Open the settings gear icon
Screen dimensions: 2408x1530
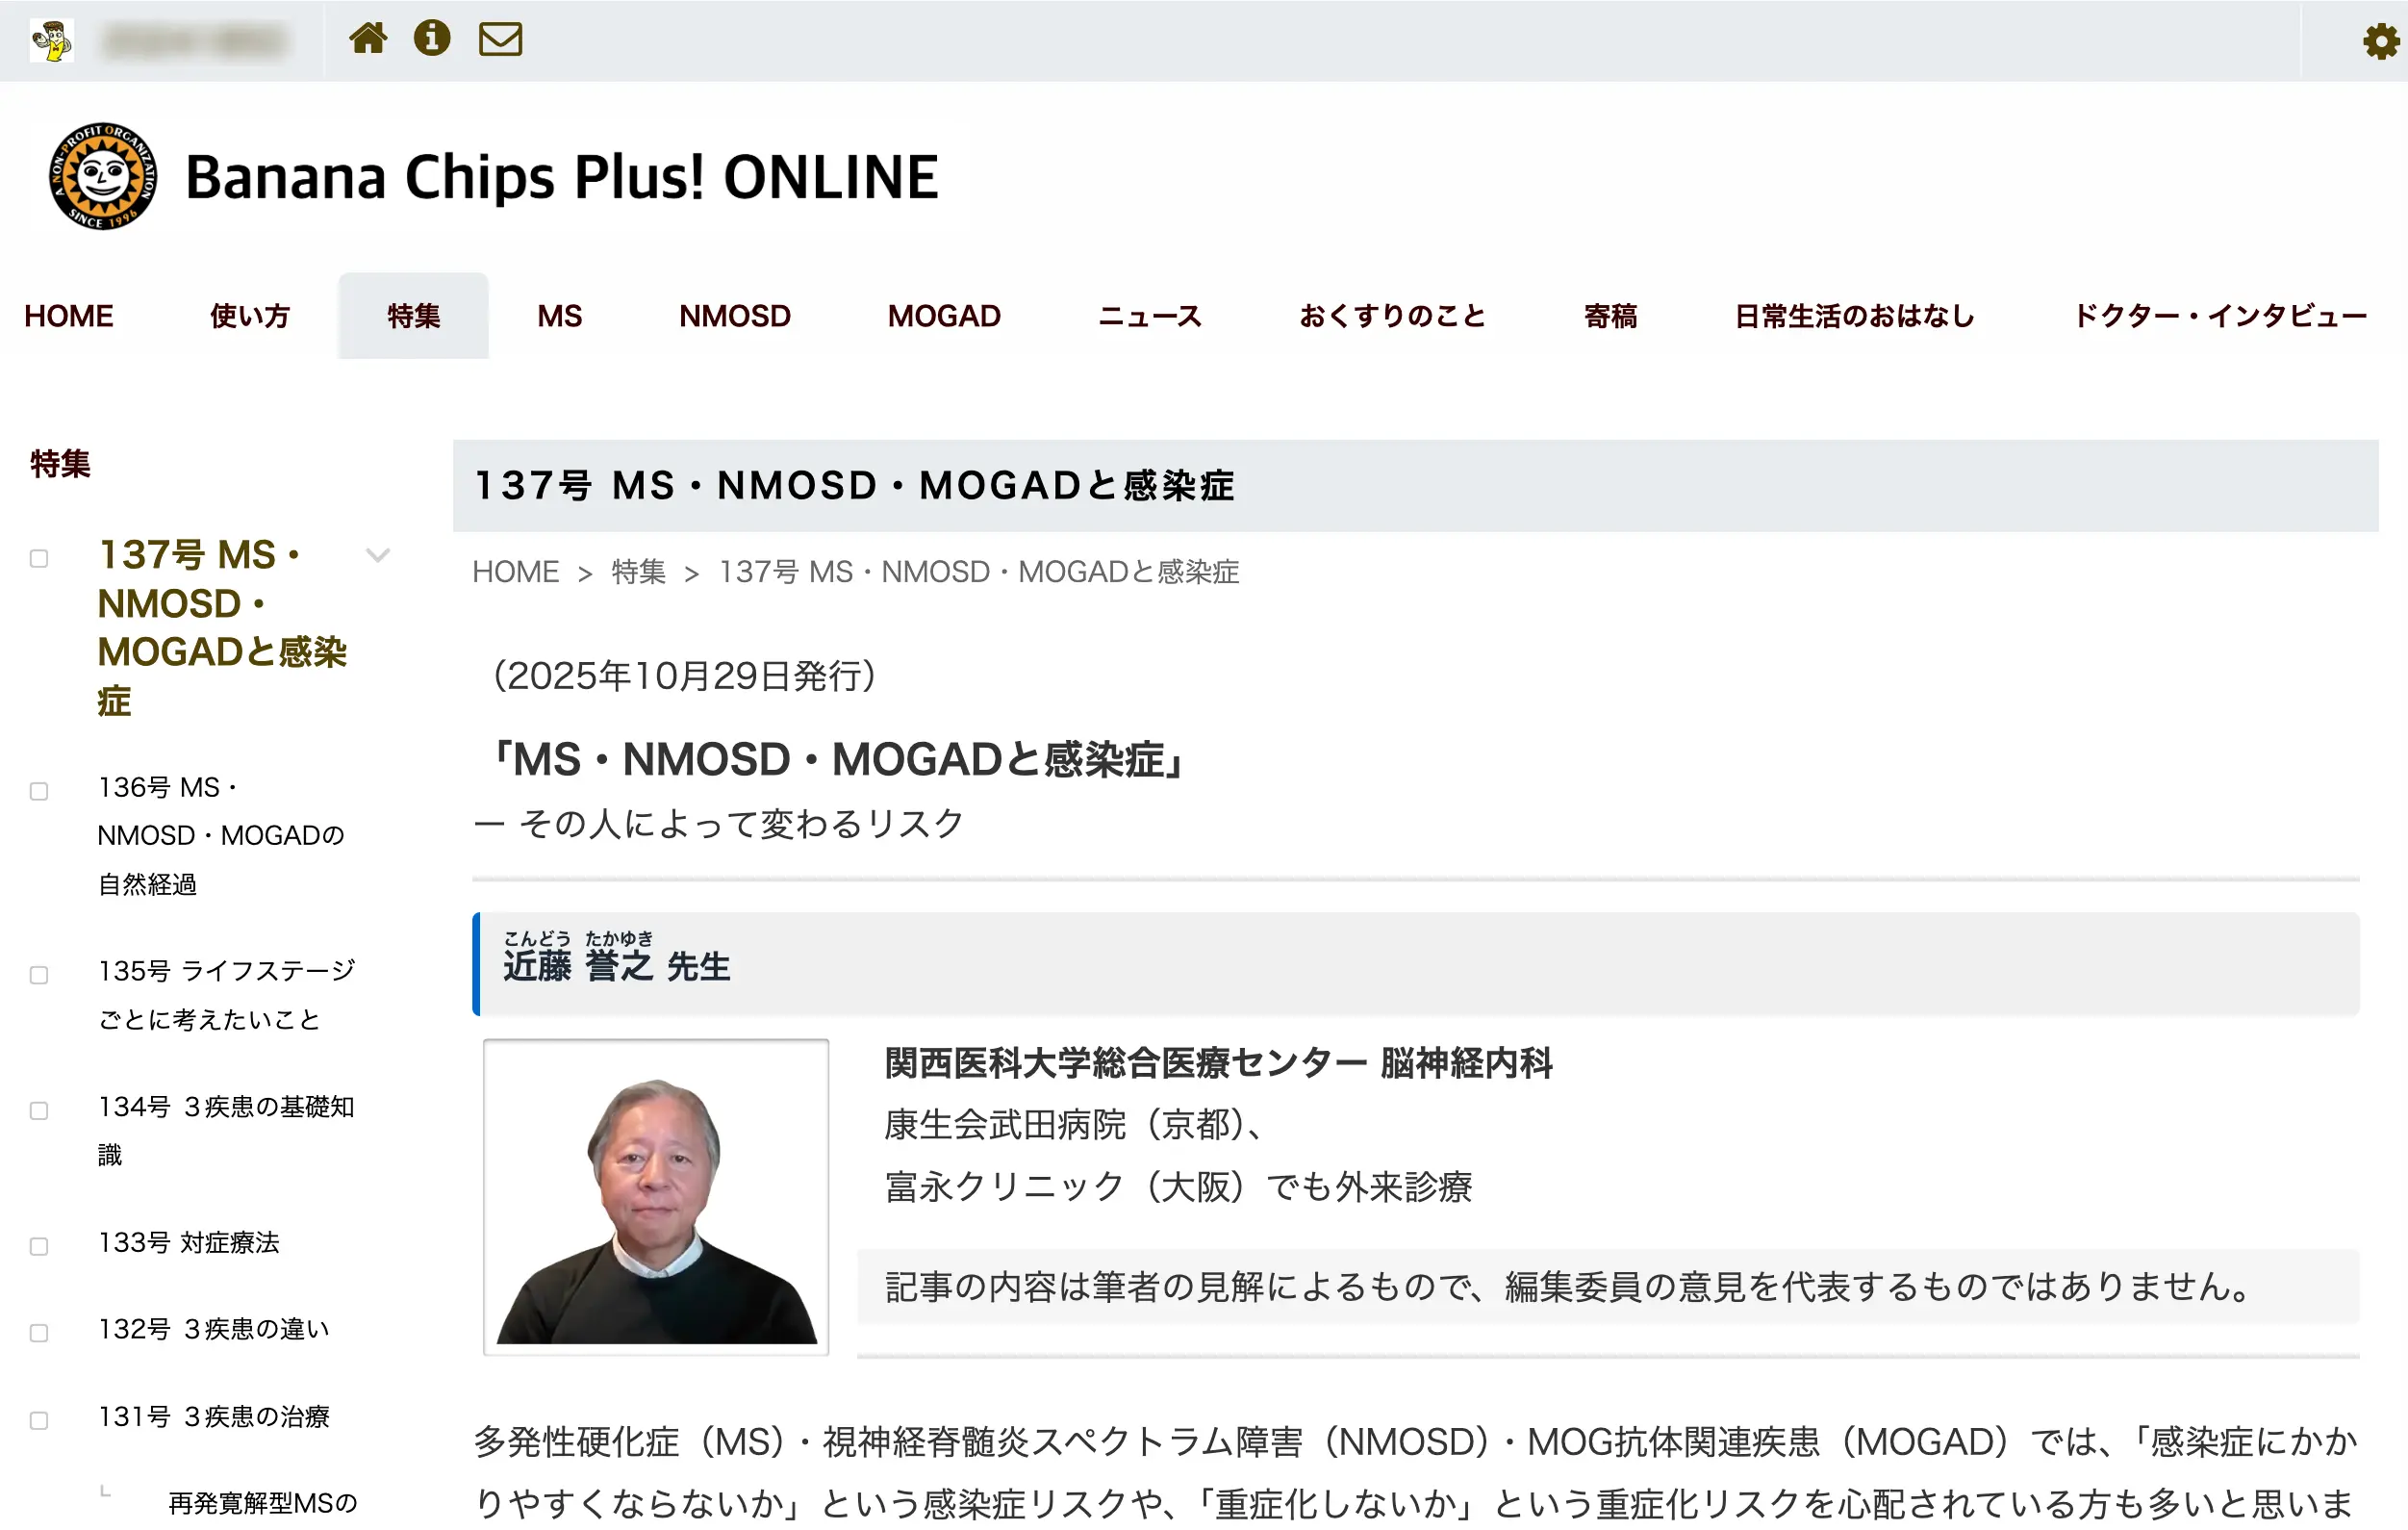click(x=2380, y=42)
